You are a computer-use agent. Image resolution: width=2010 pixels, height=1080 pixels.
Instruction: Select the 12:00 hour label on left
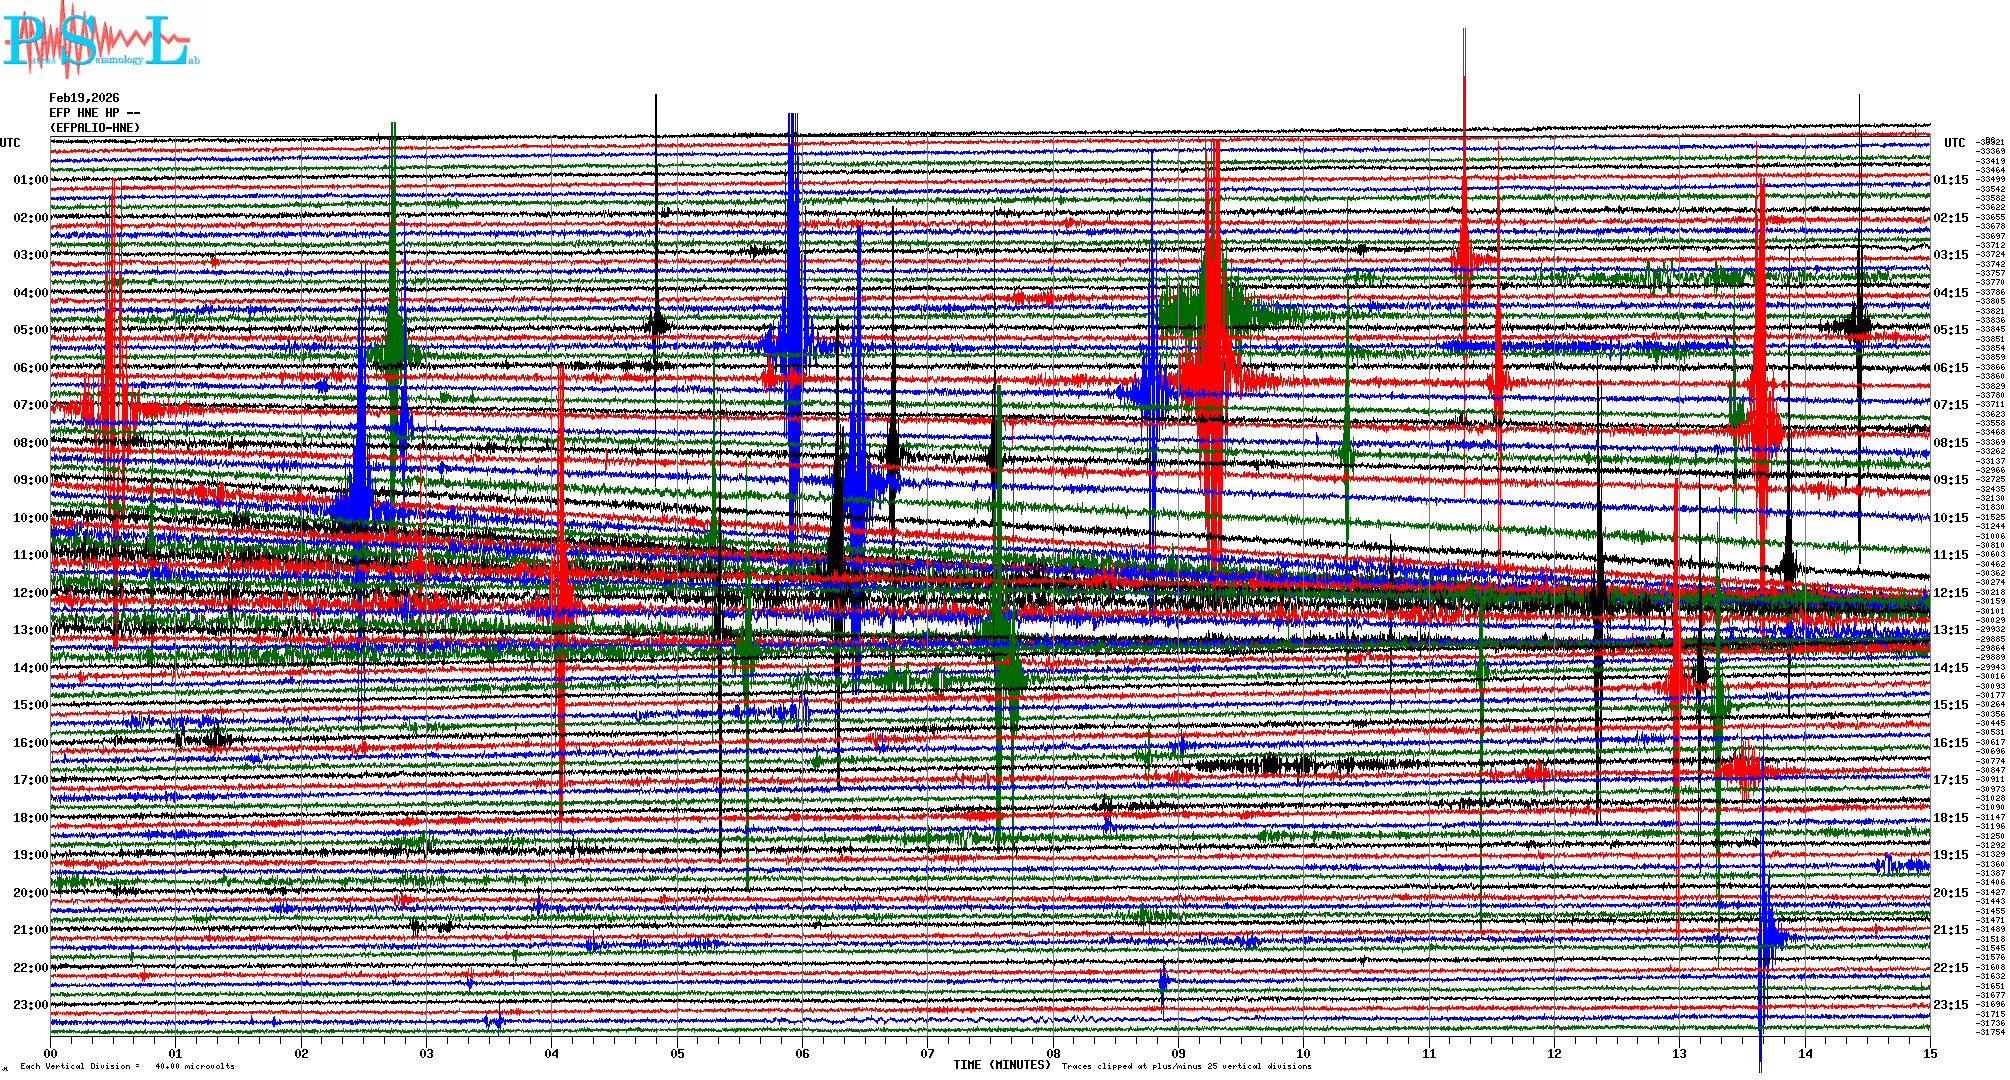pos(30,593)
